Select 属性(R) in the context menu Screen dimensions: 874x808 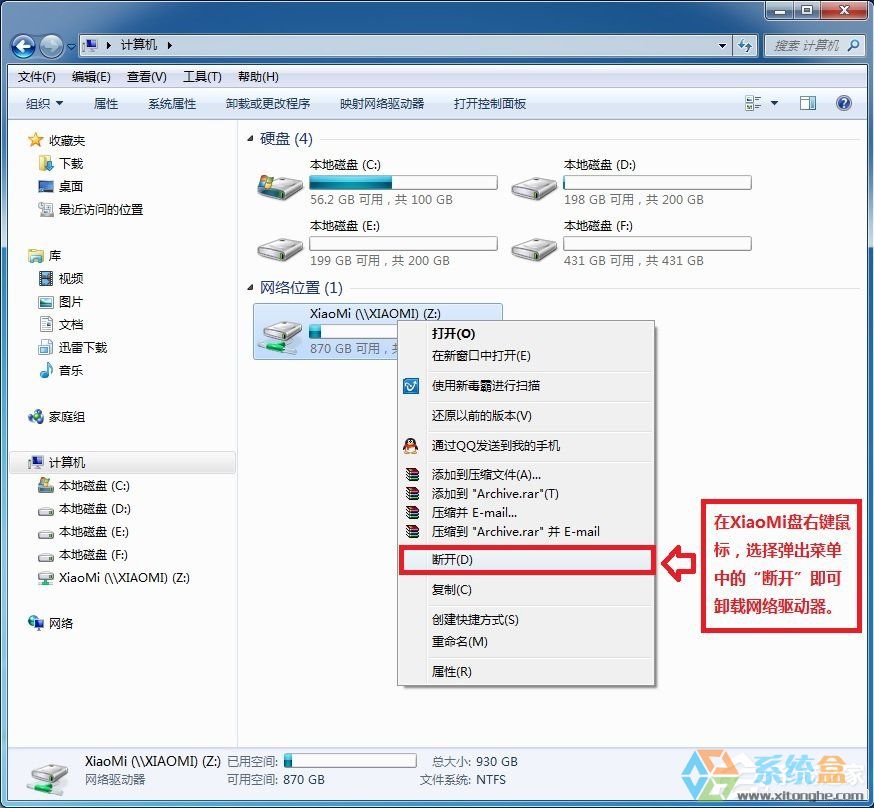(451, 672)
